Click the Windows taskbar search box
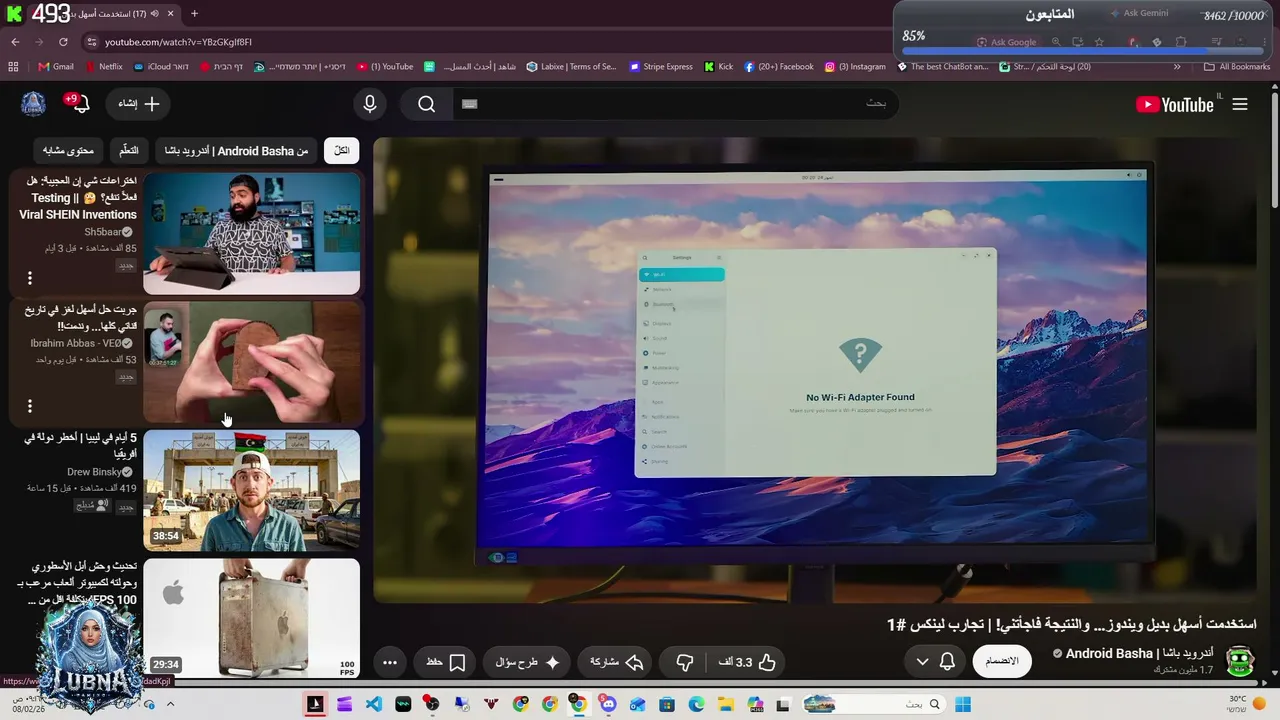1280x720 pixels. (873, 705)
